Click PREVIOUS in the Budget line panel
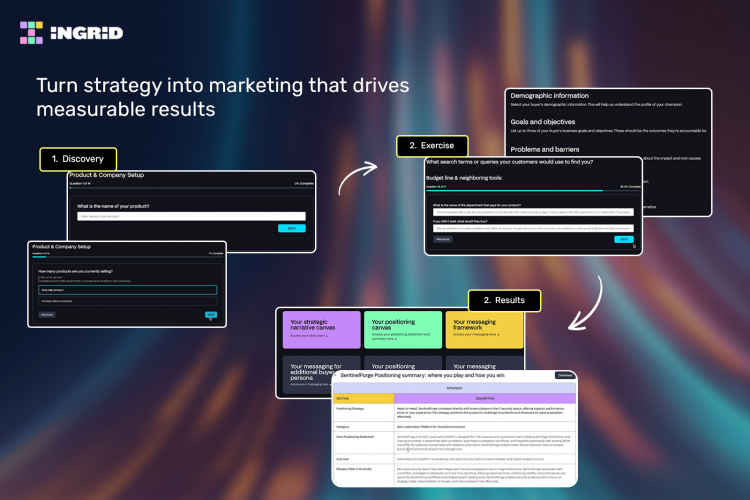 443,239
